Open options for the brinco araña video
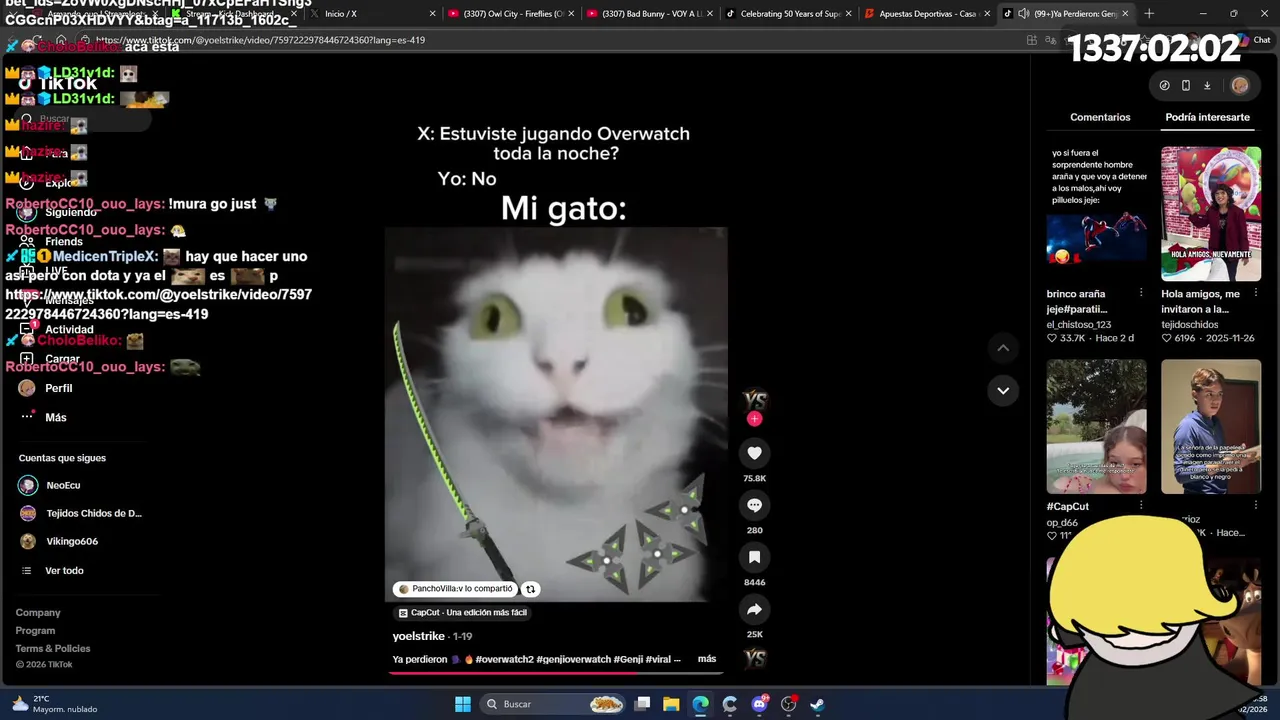The image size is (1280, 720). point(1141,293)
